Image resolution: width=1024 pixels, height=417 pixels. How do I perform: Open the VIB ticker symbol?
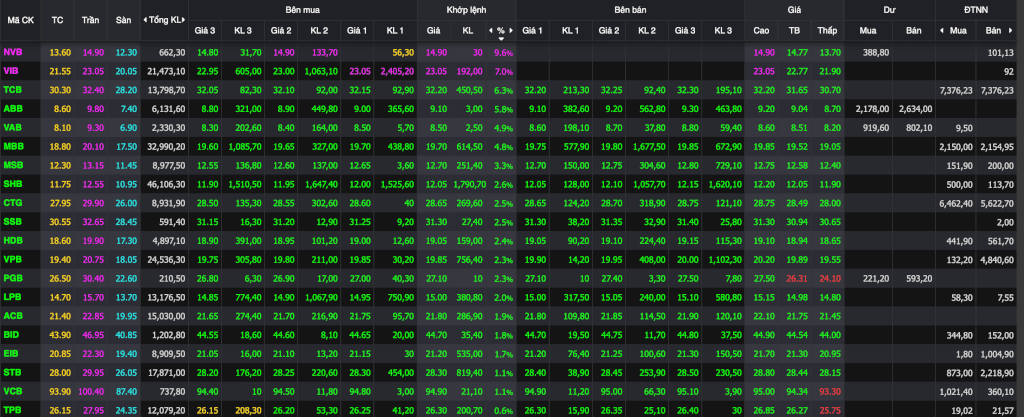click(10, 70)
